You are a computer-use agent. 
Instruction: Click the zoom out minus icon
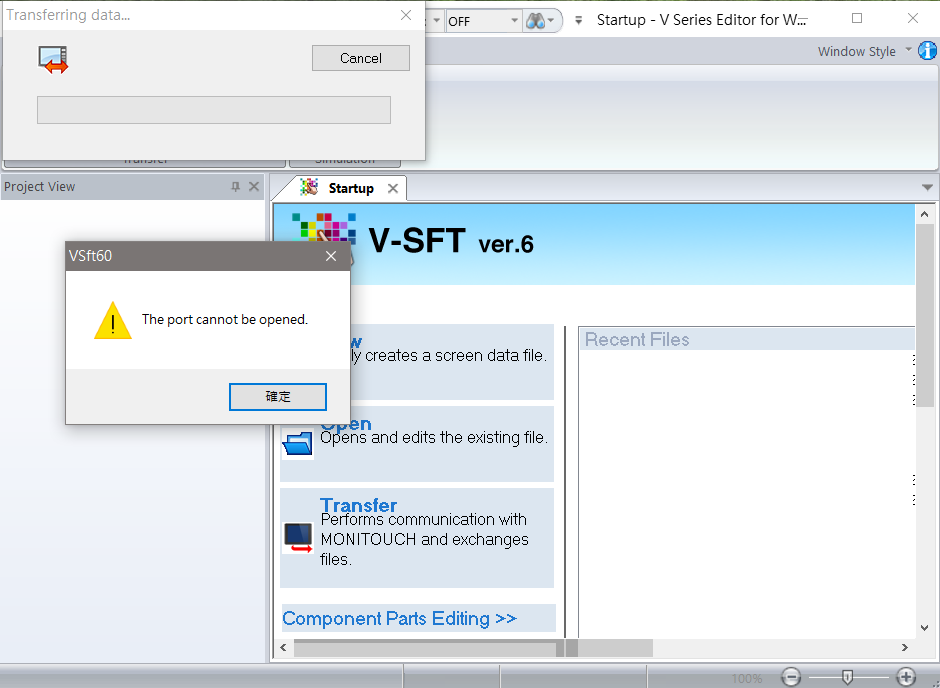tap(790, 677)
